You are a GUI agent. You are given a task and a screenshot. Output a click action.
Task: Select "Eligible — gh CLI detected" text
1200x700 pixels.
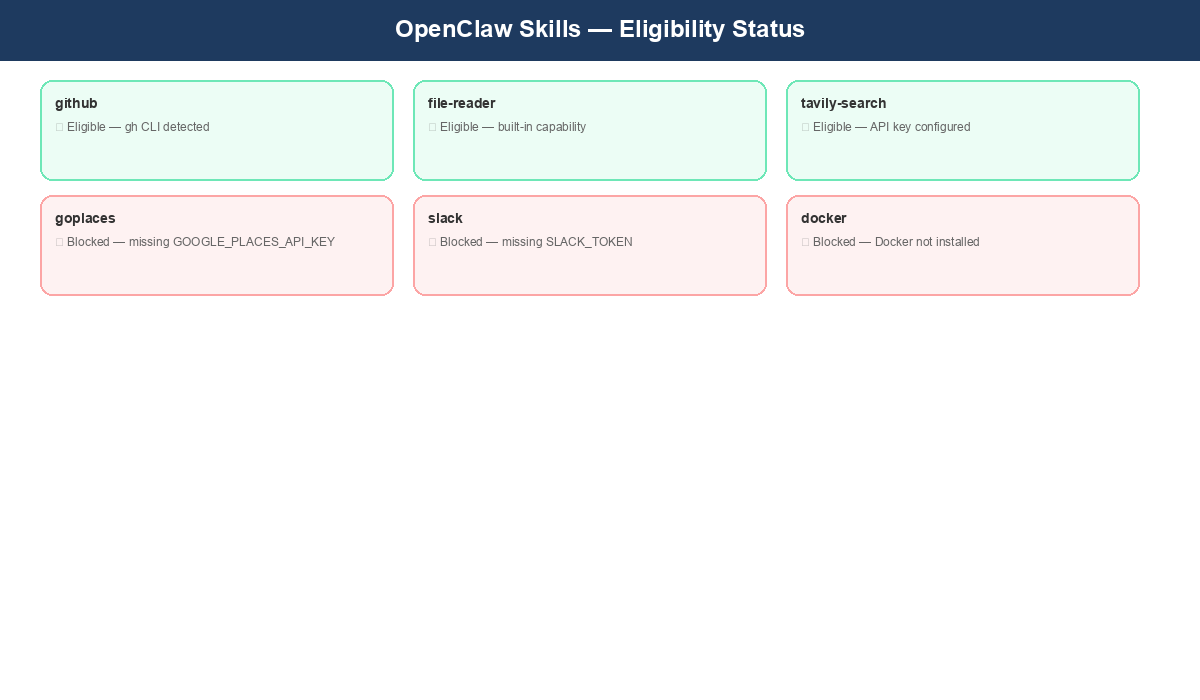138,127
